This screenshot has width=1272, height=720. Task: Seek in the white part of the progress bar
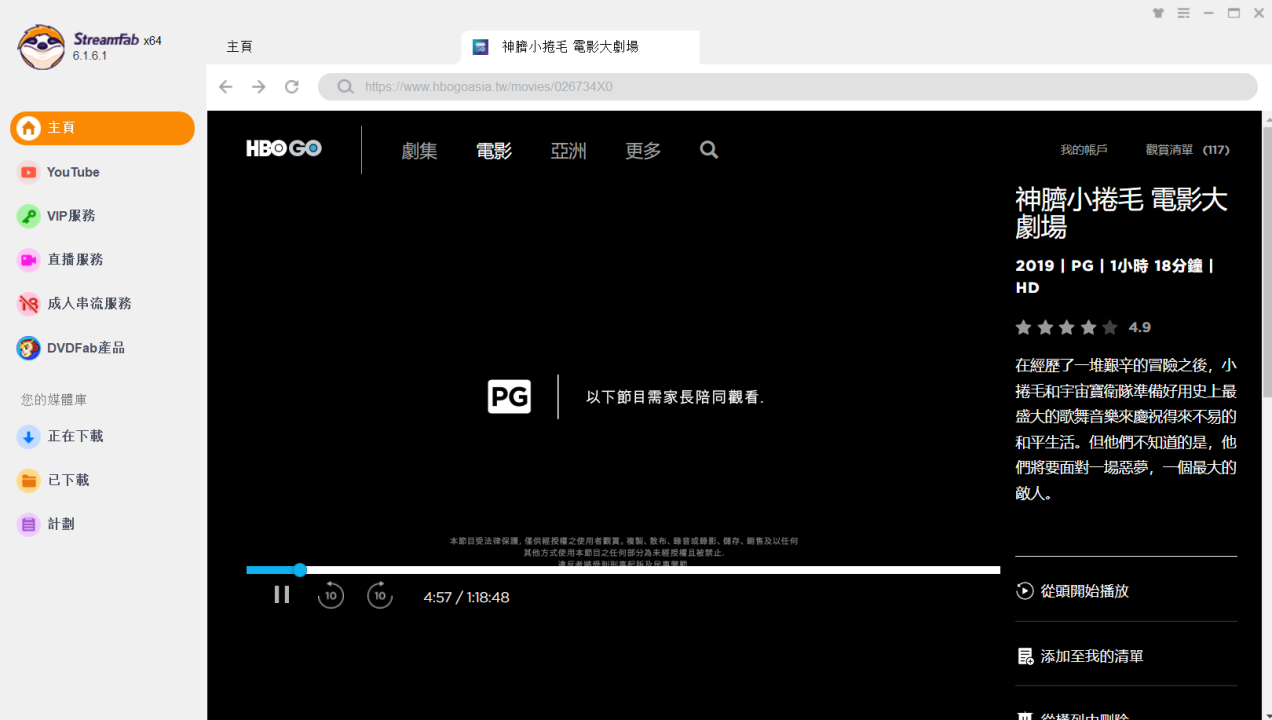click(x=653, y=570)
